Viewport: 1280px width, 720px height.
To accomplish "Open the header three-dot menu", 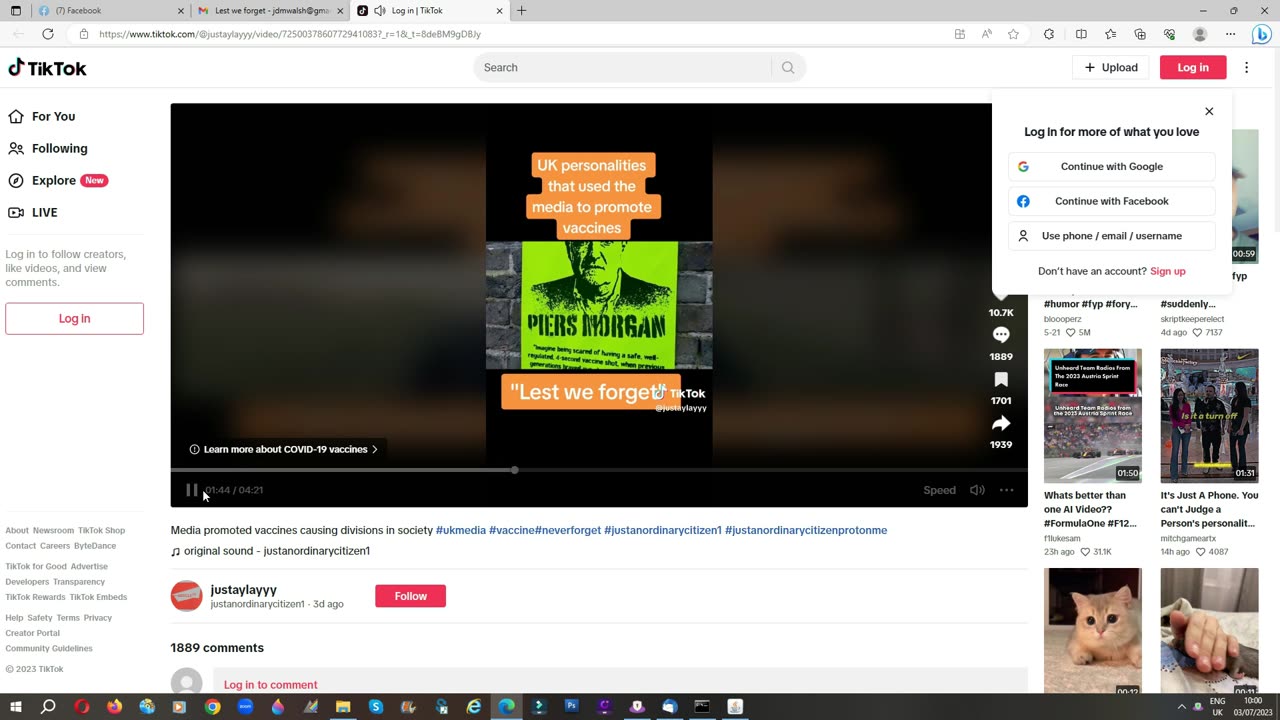I will point(1246,67).
